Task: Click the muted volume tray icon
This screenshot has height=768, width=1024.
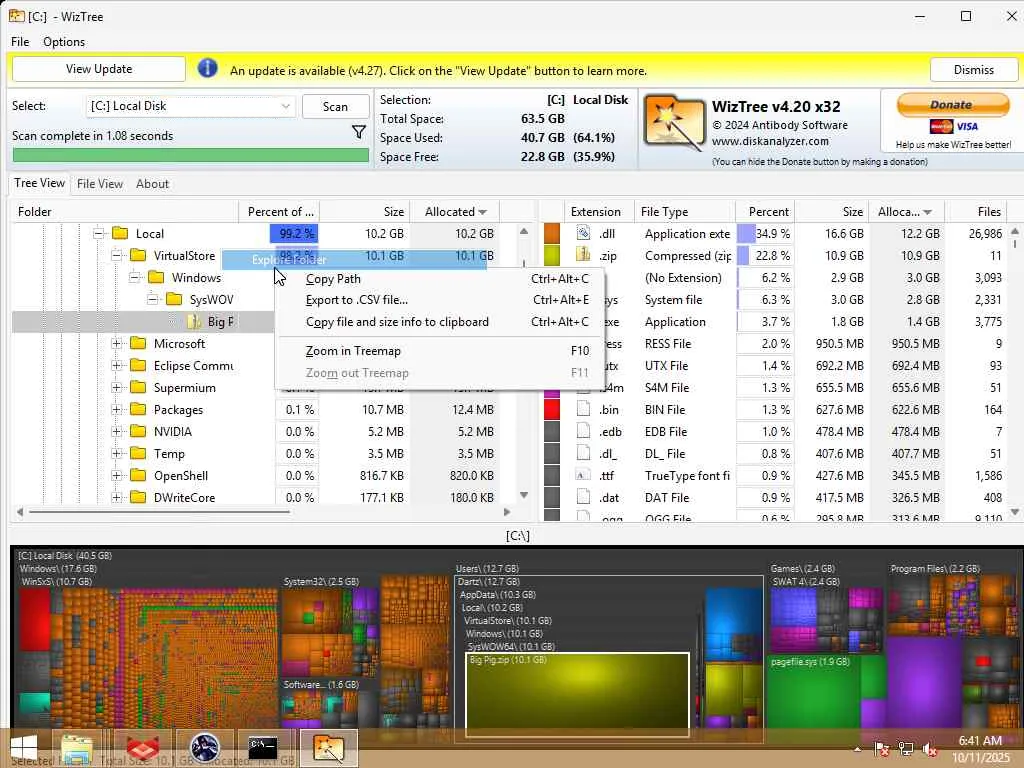Action: tap(929, 748)
